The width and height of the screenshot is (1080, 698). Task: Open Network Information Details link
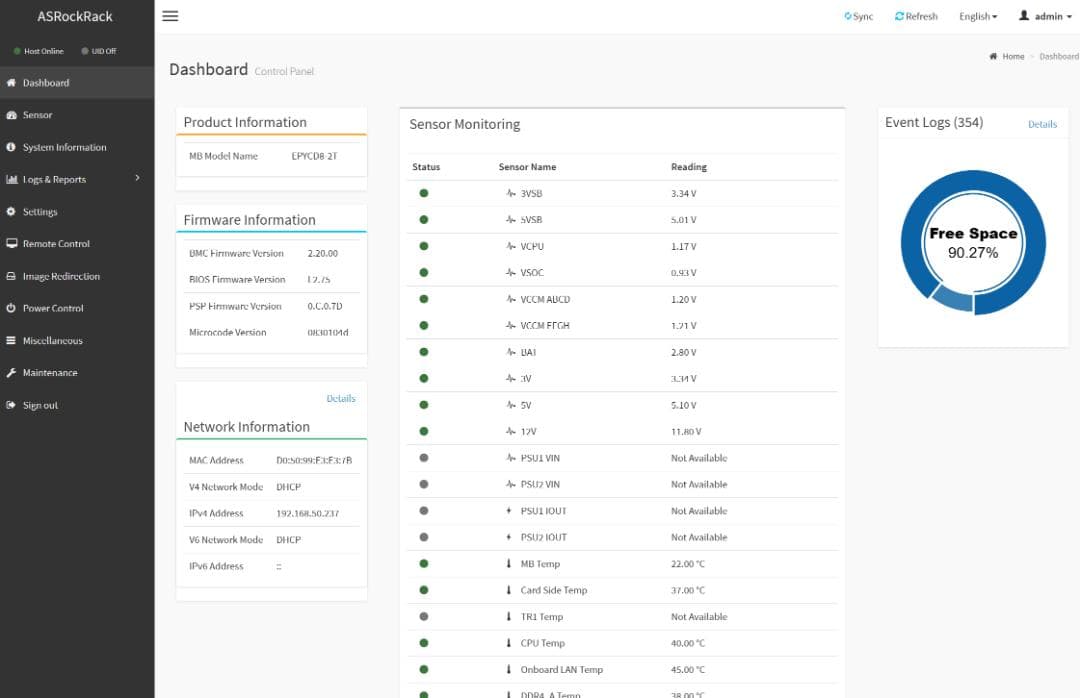tap(340, 398)
